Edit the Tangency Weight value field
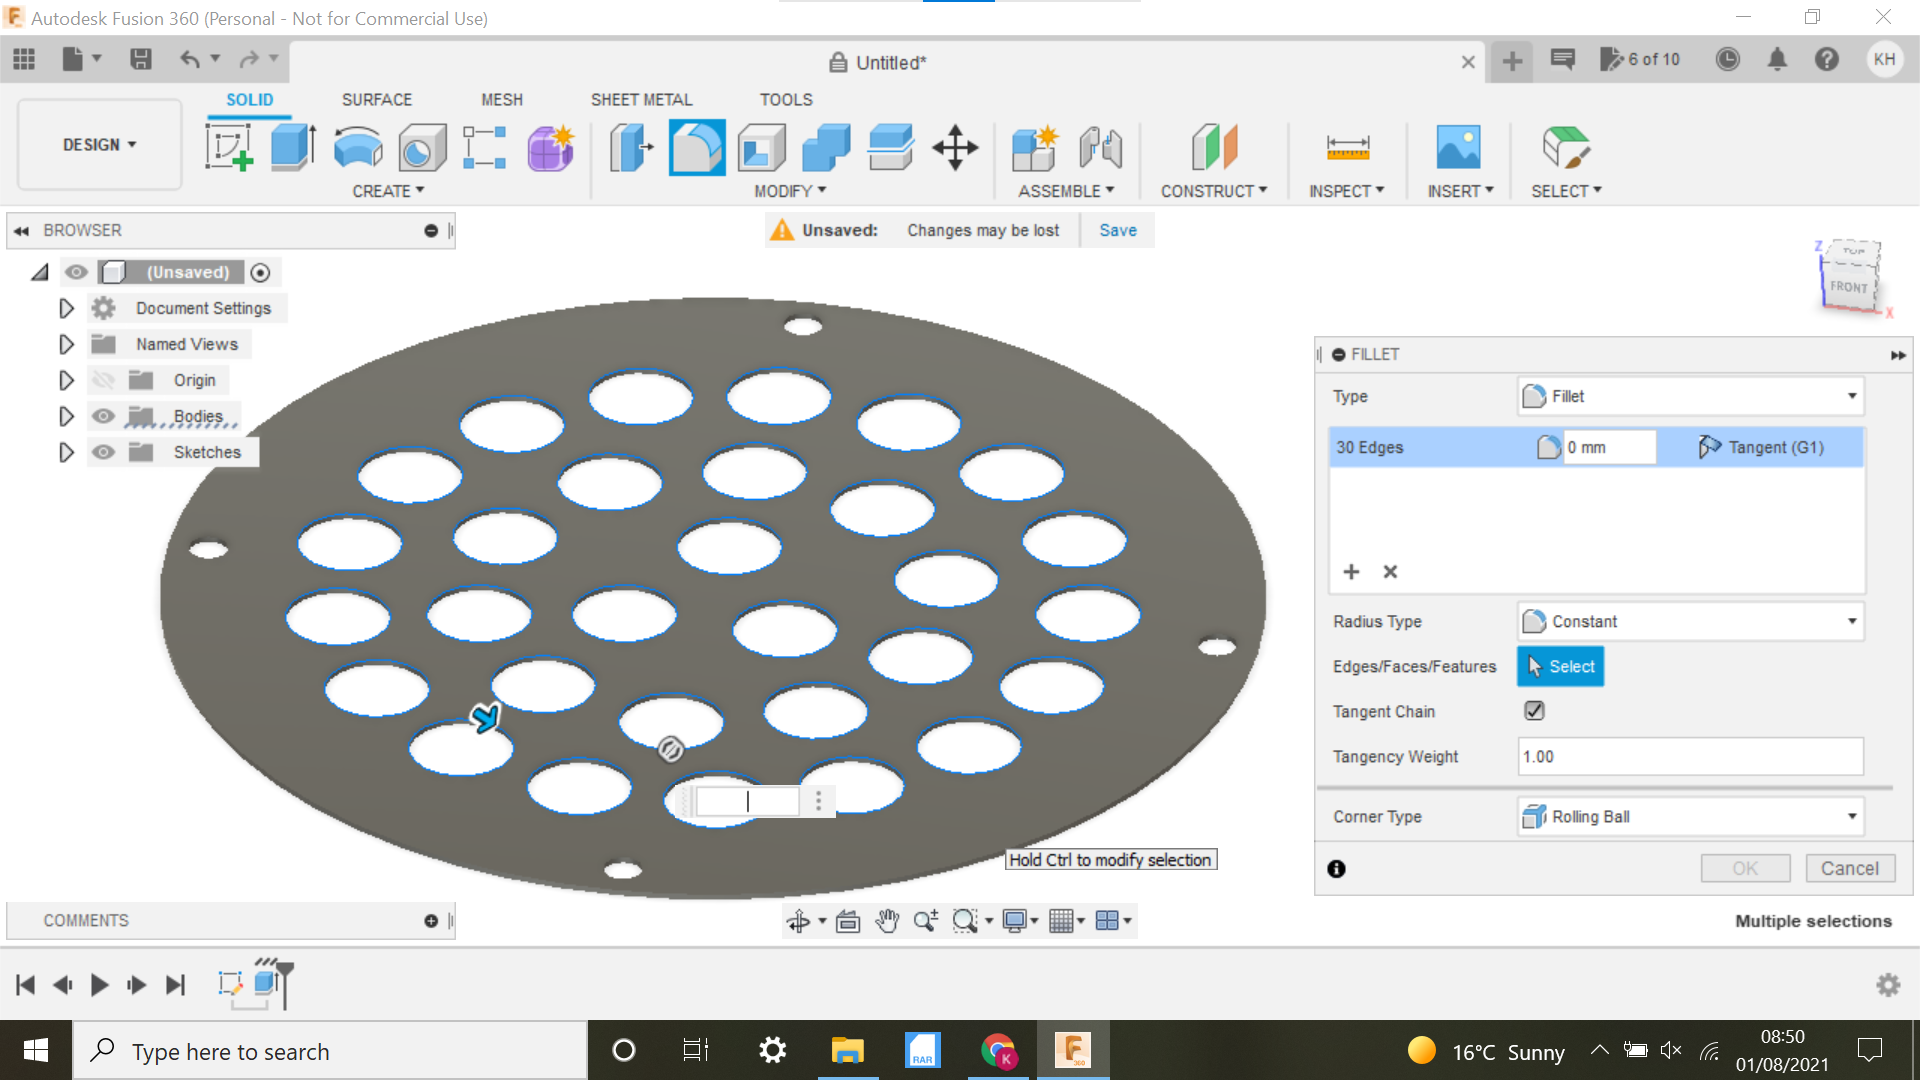Screen dimensions: 1920x1080 (1689, 756)
